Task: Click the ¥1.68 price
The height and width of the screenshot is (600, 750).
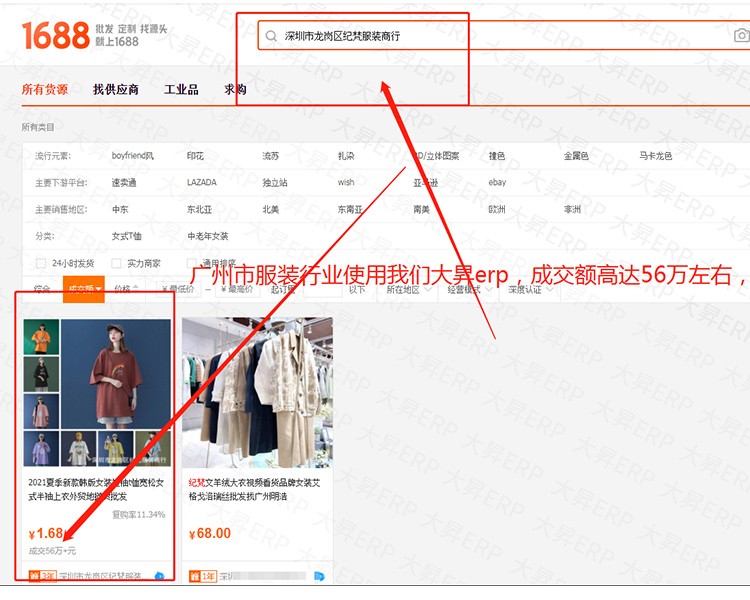Action: [46, 533]
